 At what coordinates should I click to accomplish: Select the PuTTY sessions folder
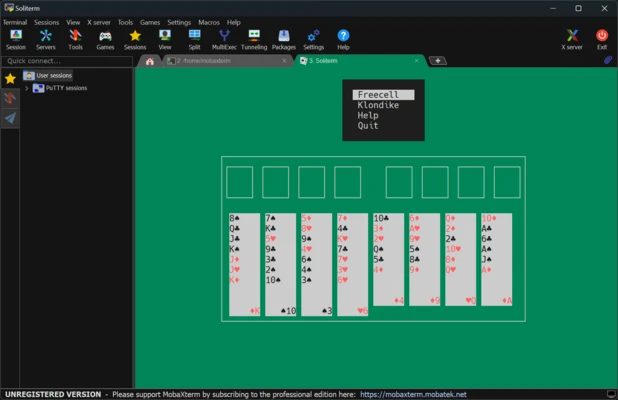coord(60,88)
